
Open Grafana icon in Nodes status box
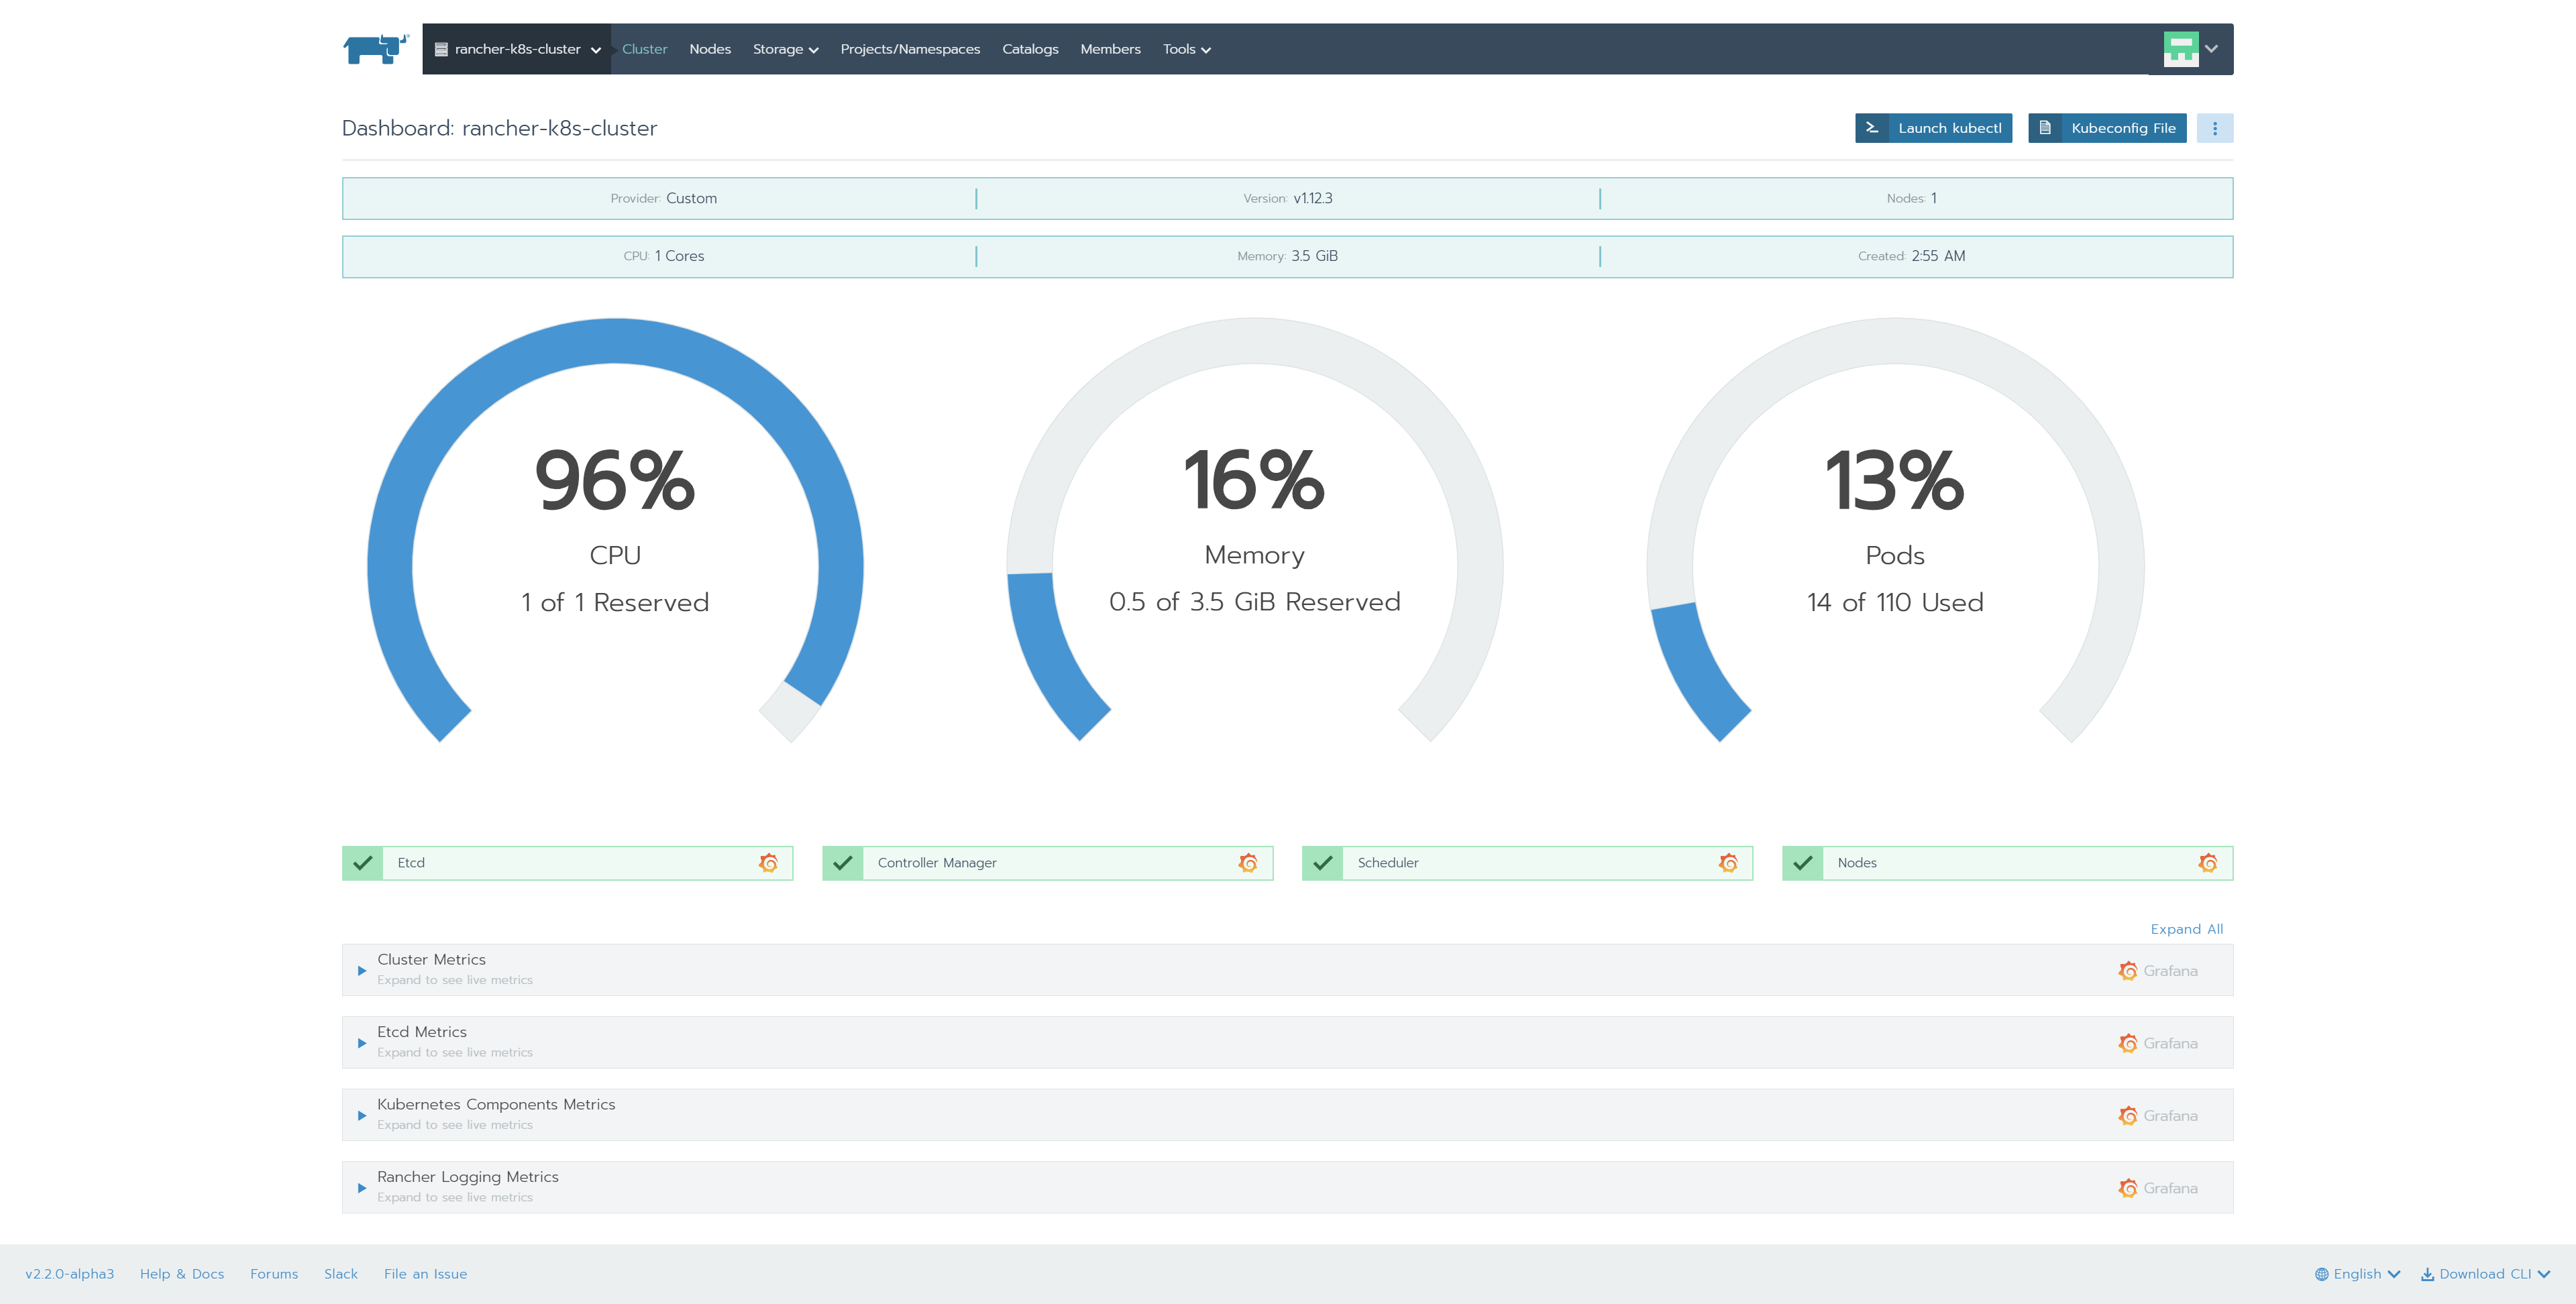coord(2208,863)
